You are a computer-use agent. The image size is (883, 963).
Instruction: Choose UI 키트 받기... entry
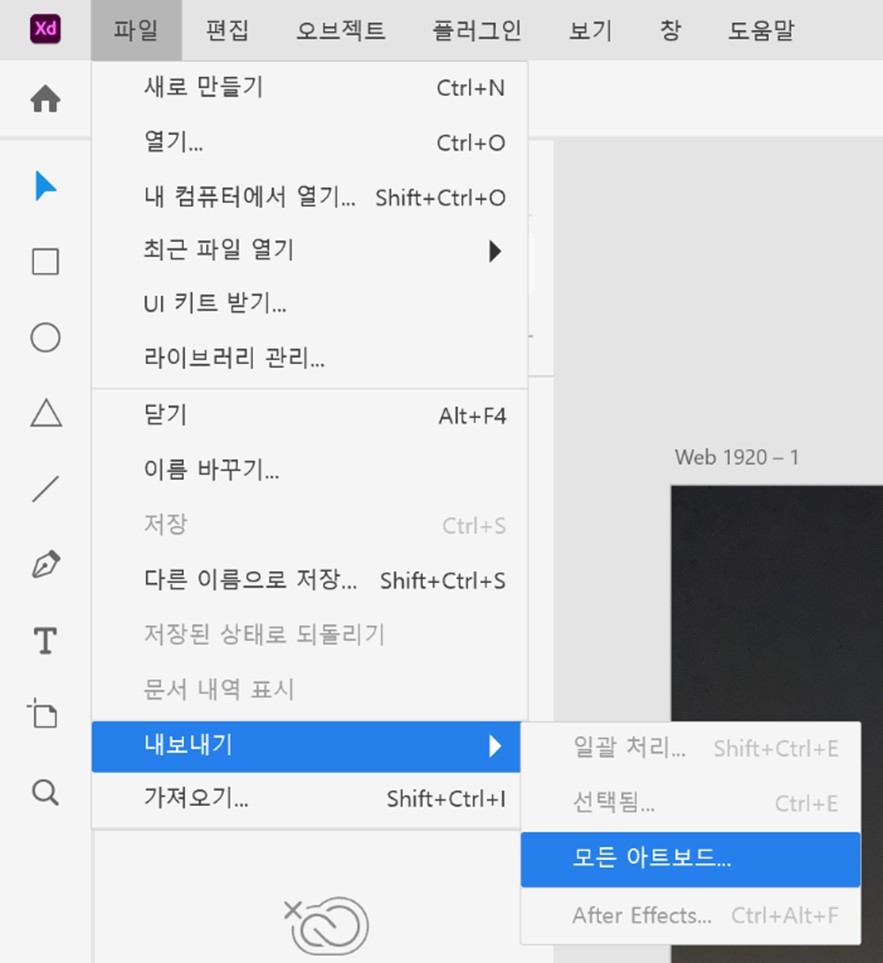click(x=309, y=303)
